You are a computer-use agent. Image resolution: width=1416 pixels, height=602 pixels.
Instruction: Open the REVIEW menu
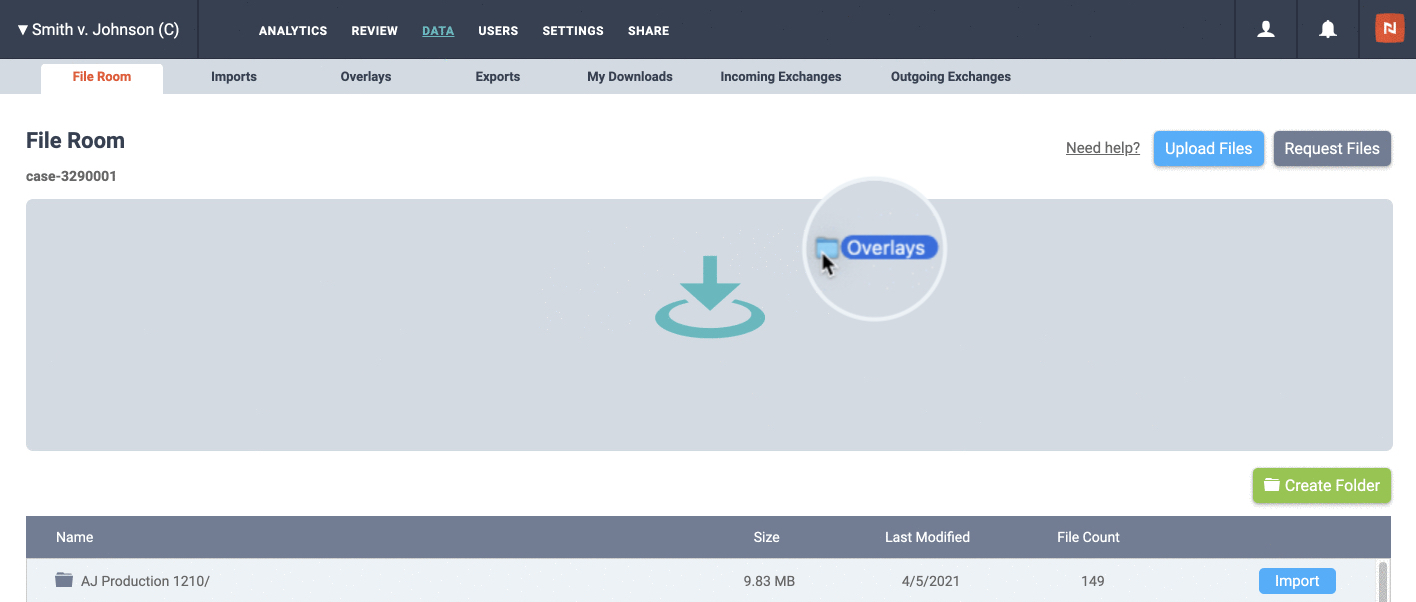(374, 31)
